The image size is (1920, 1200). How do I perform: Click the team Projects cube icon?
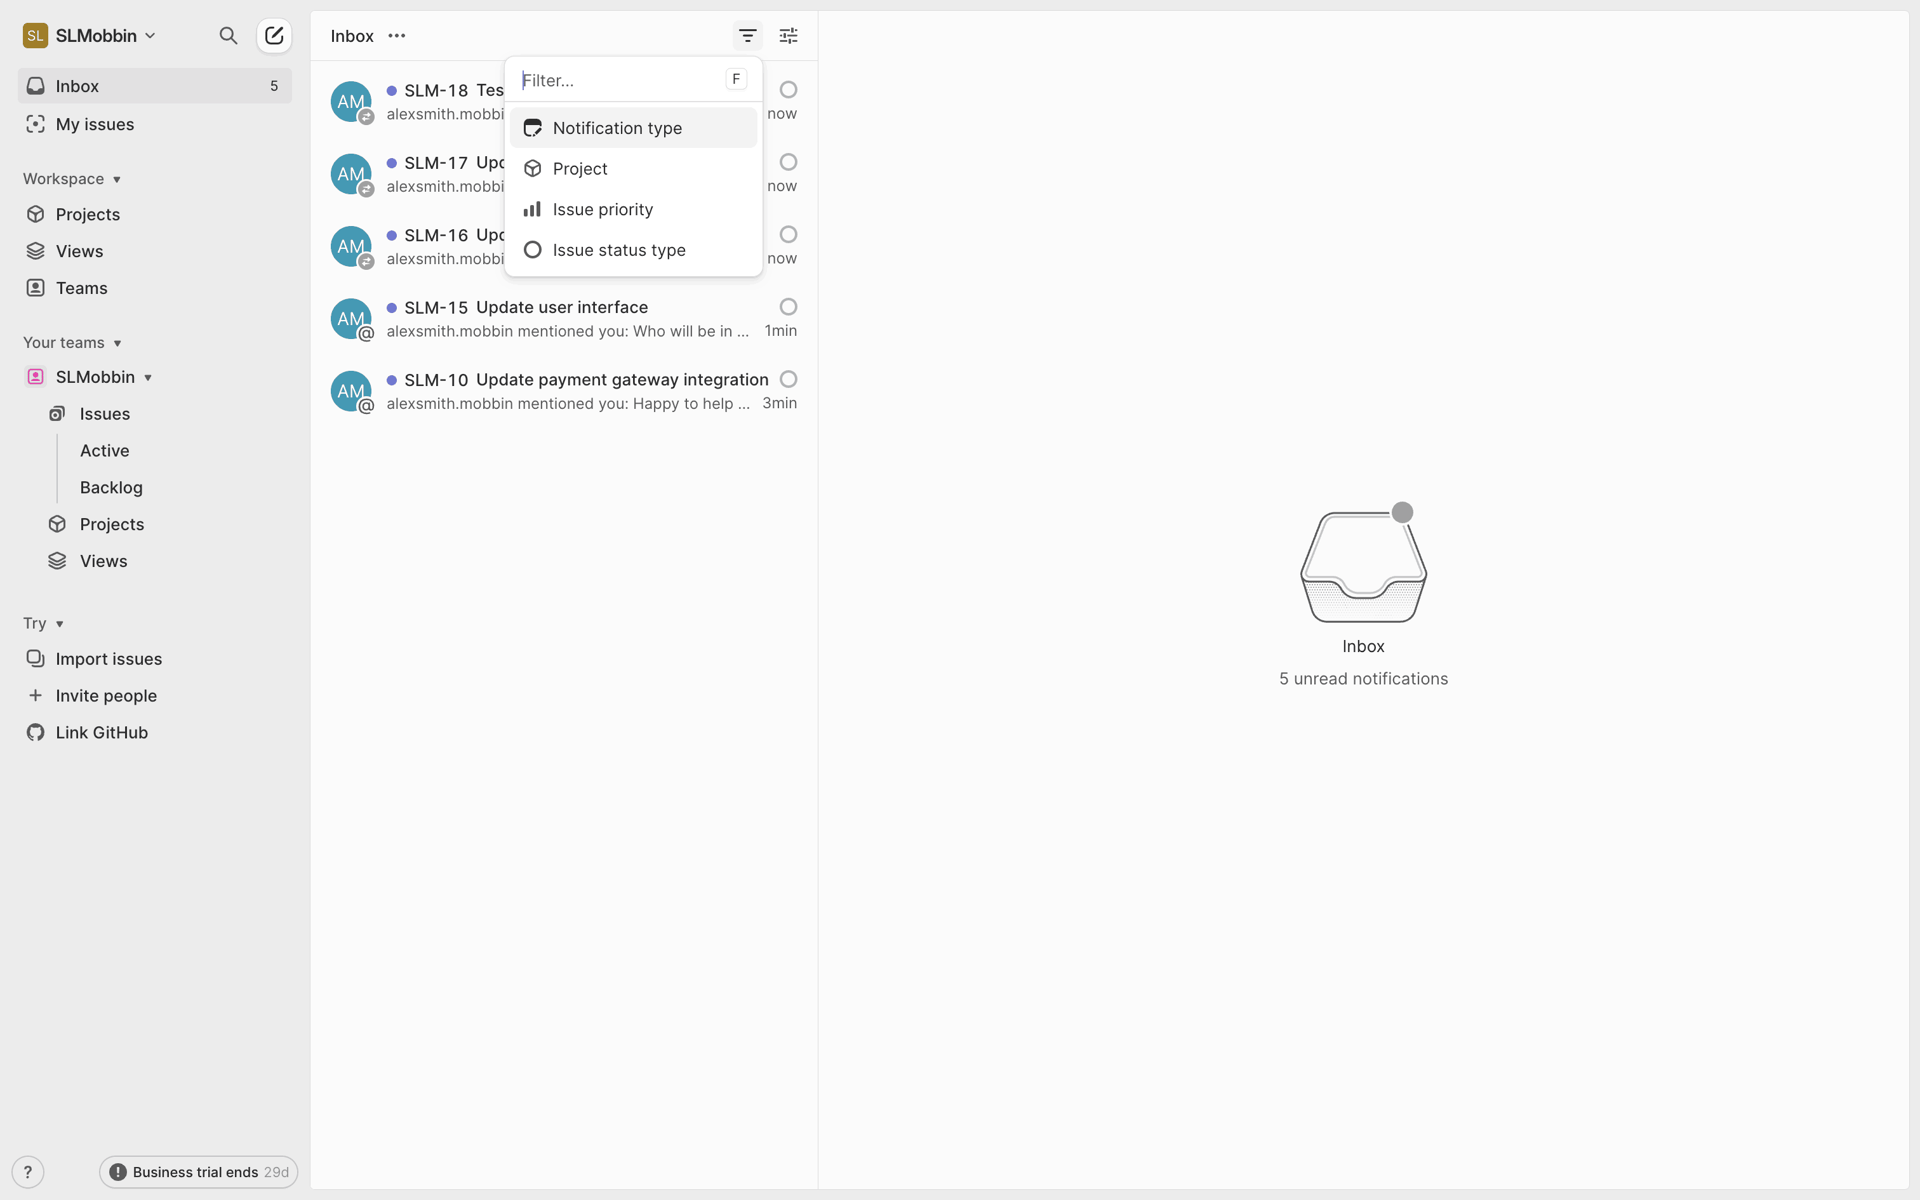(58, 524)
